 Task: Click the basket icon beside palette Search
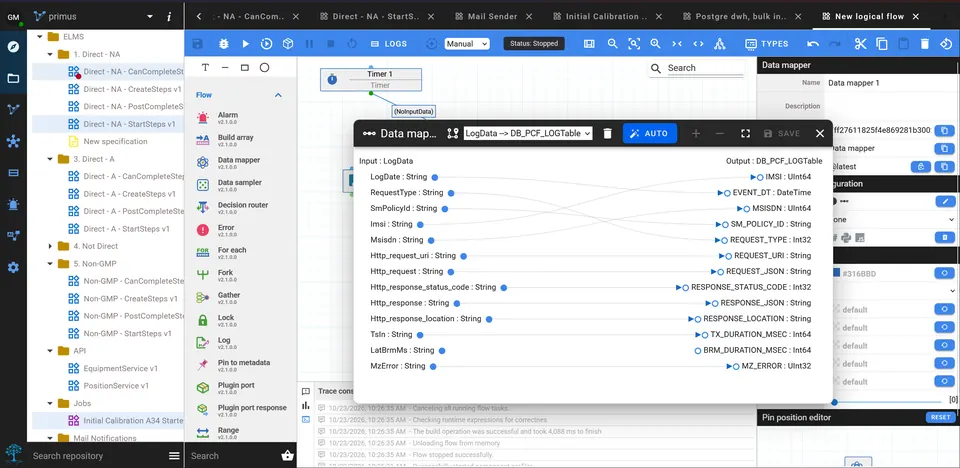tap(287, 456)
